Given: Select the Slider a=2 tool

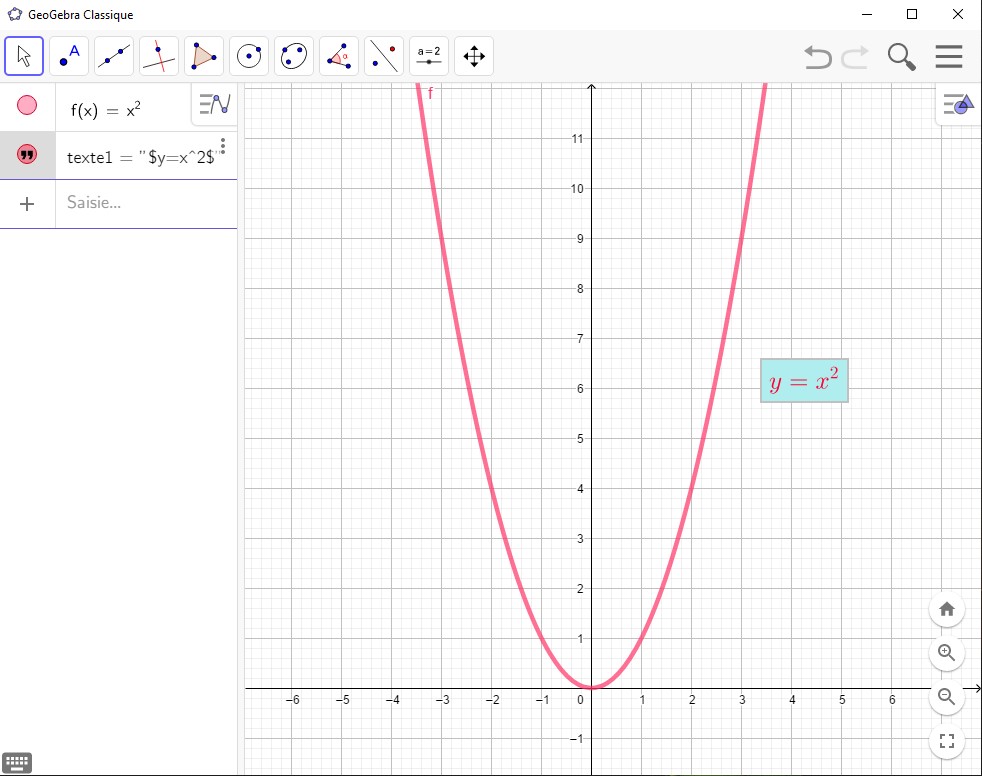Looking at the screenshot, I should tap(429, 56).
